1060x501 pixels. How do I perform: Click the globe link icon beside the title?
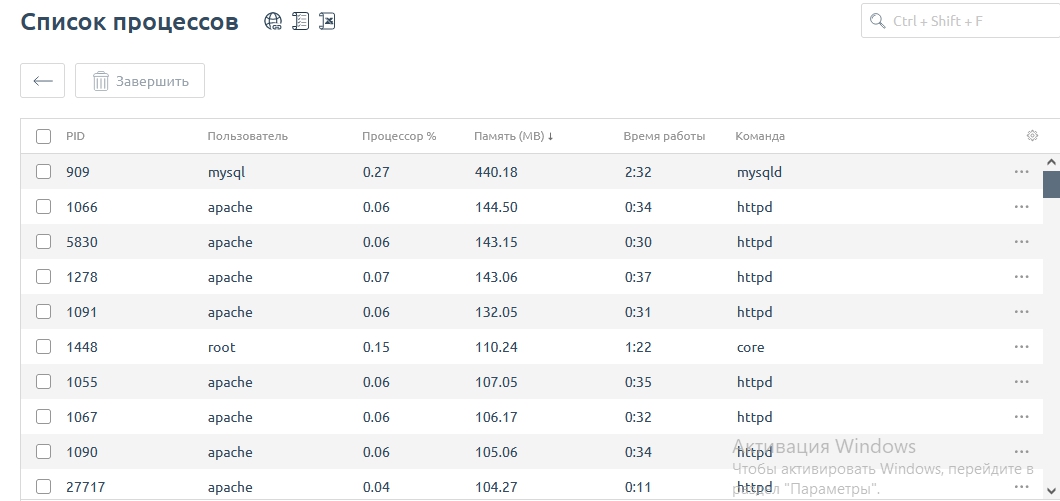pyautogui.click(x=273, y=21)
